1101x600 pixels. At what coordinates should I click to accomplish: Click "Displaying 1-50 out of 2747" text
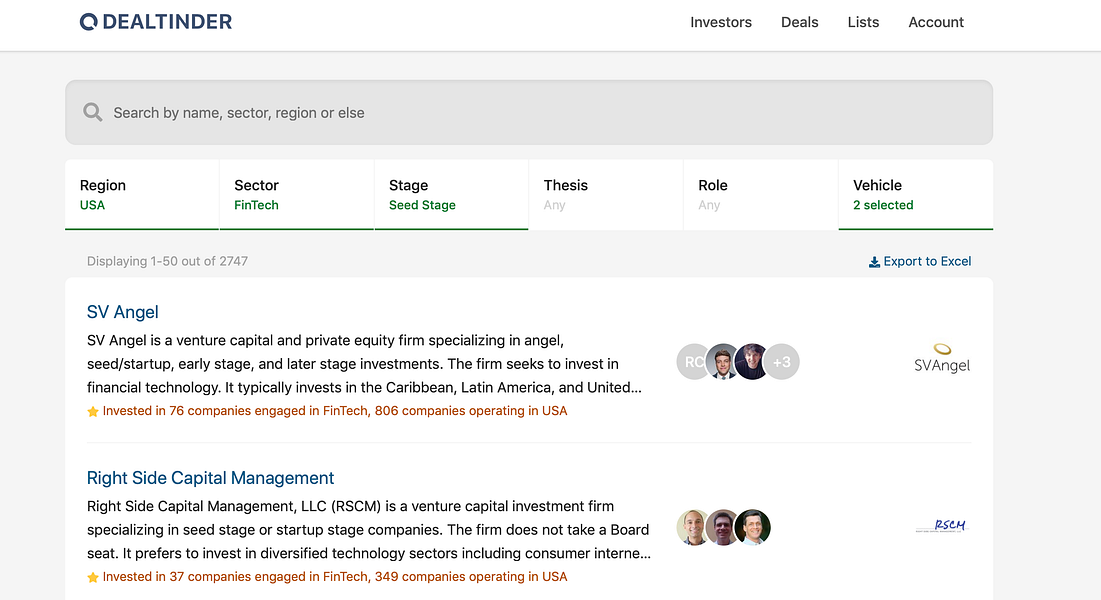tap(167, 261)
